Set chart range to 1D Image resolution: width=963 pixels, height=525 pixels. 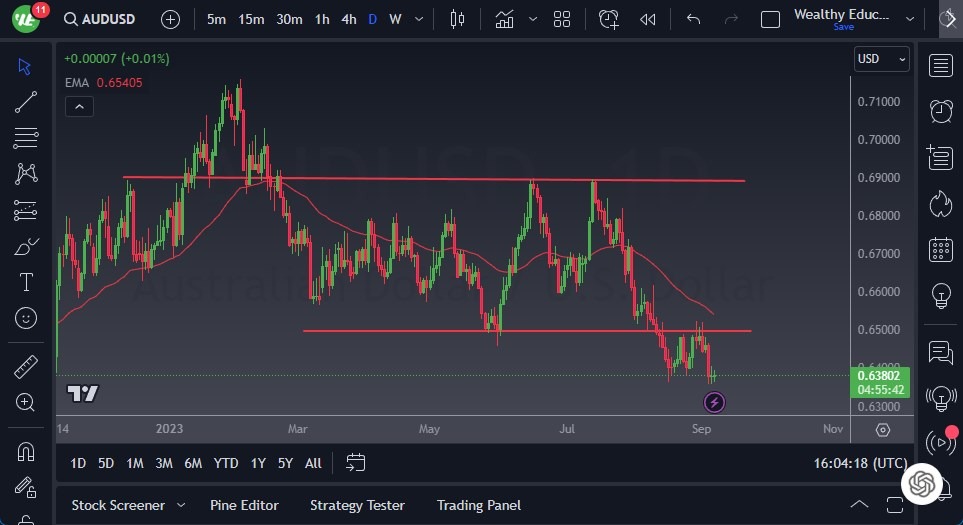(x=78, y=464)
